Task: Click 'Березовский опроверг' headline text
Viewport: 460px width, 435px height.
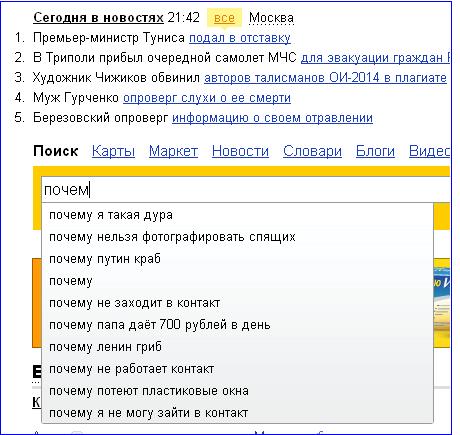Action: point(100,118)
